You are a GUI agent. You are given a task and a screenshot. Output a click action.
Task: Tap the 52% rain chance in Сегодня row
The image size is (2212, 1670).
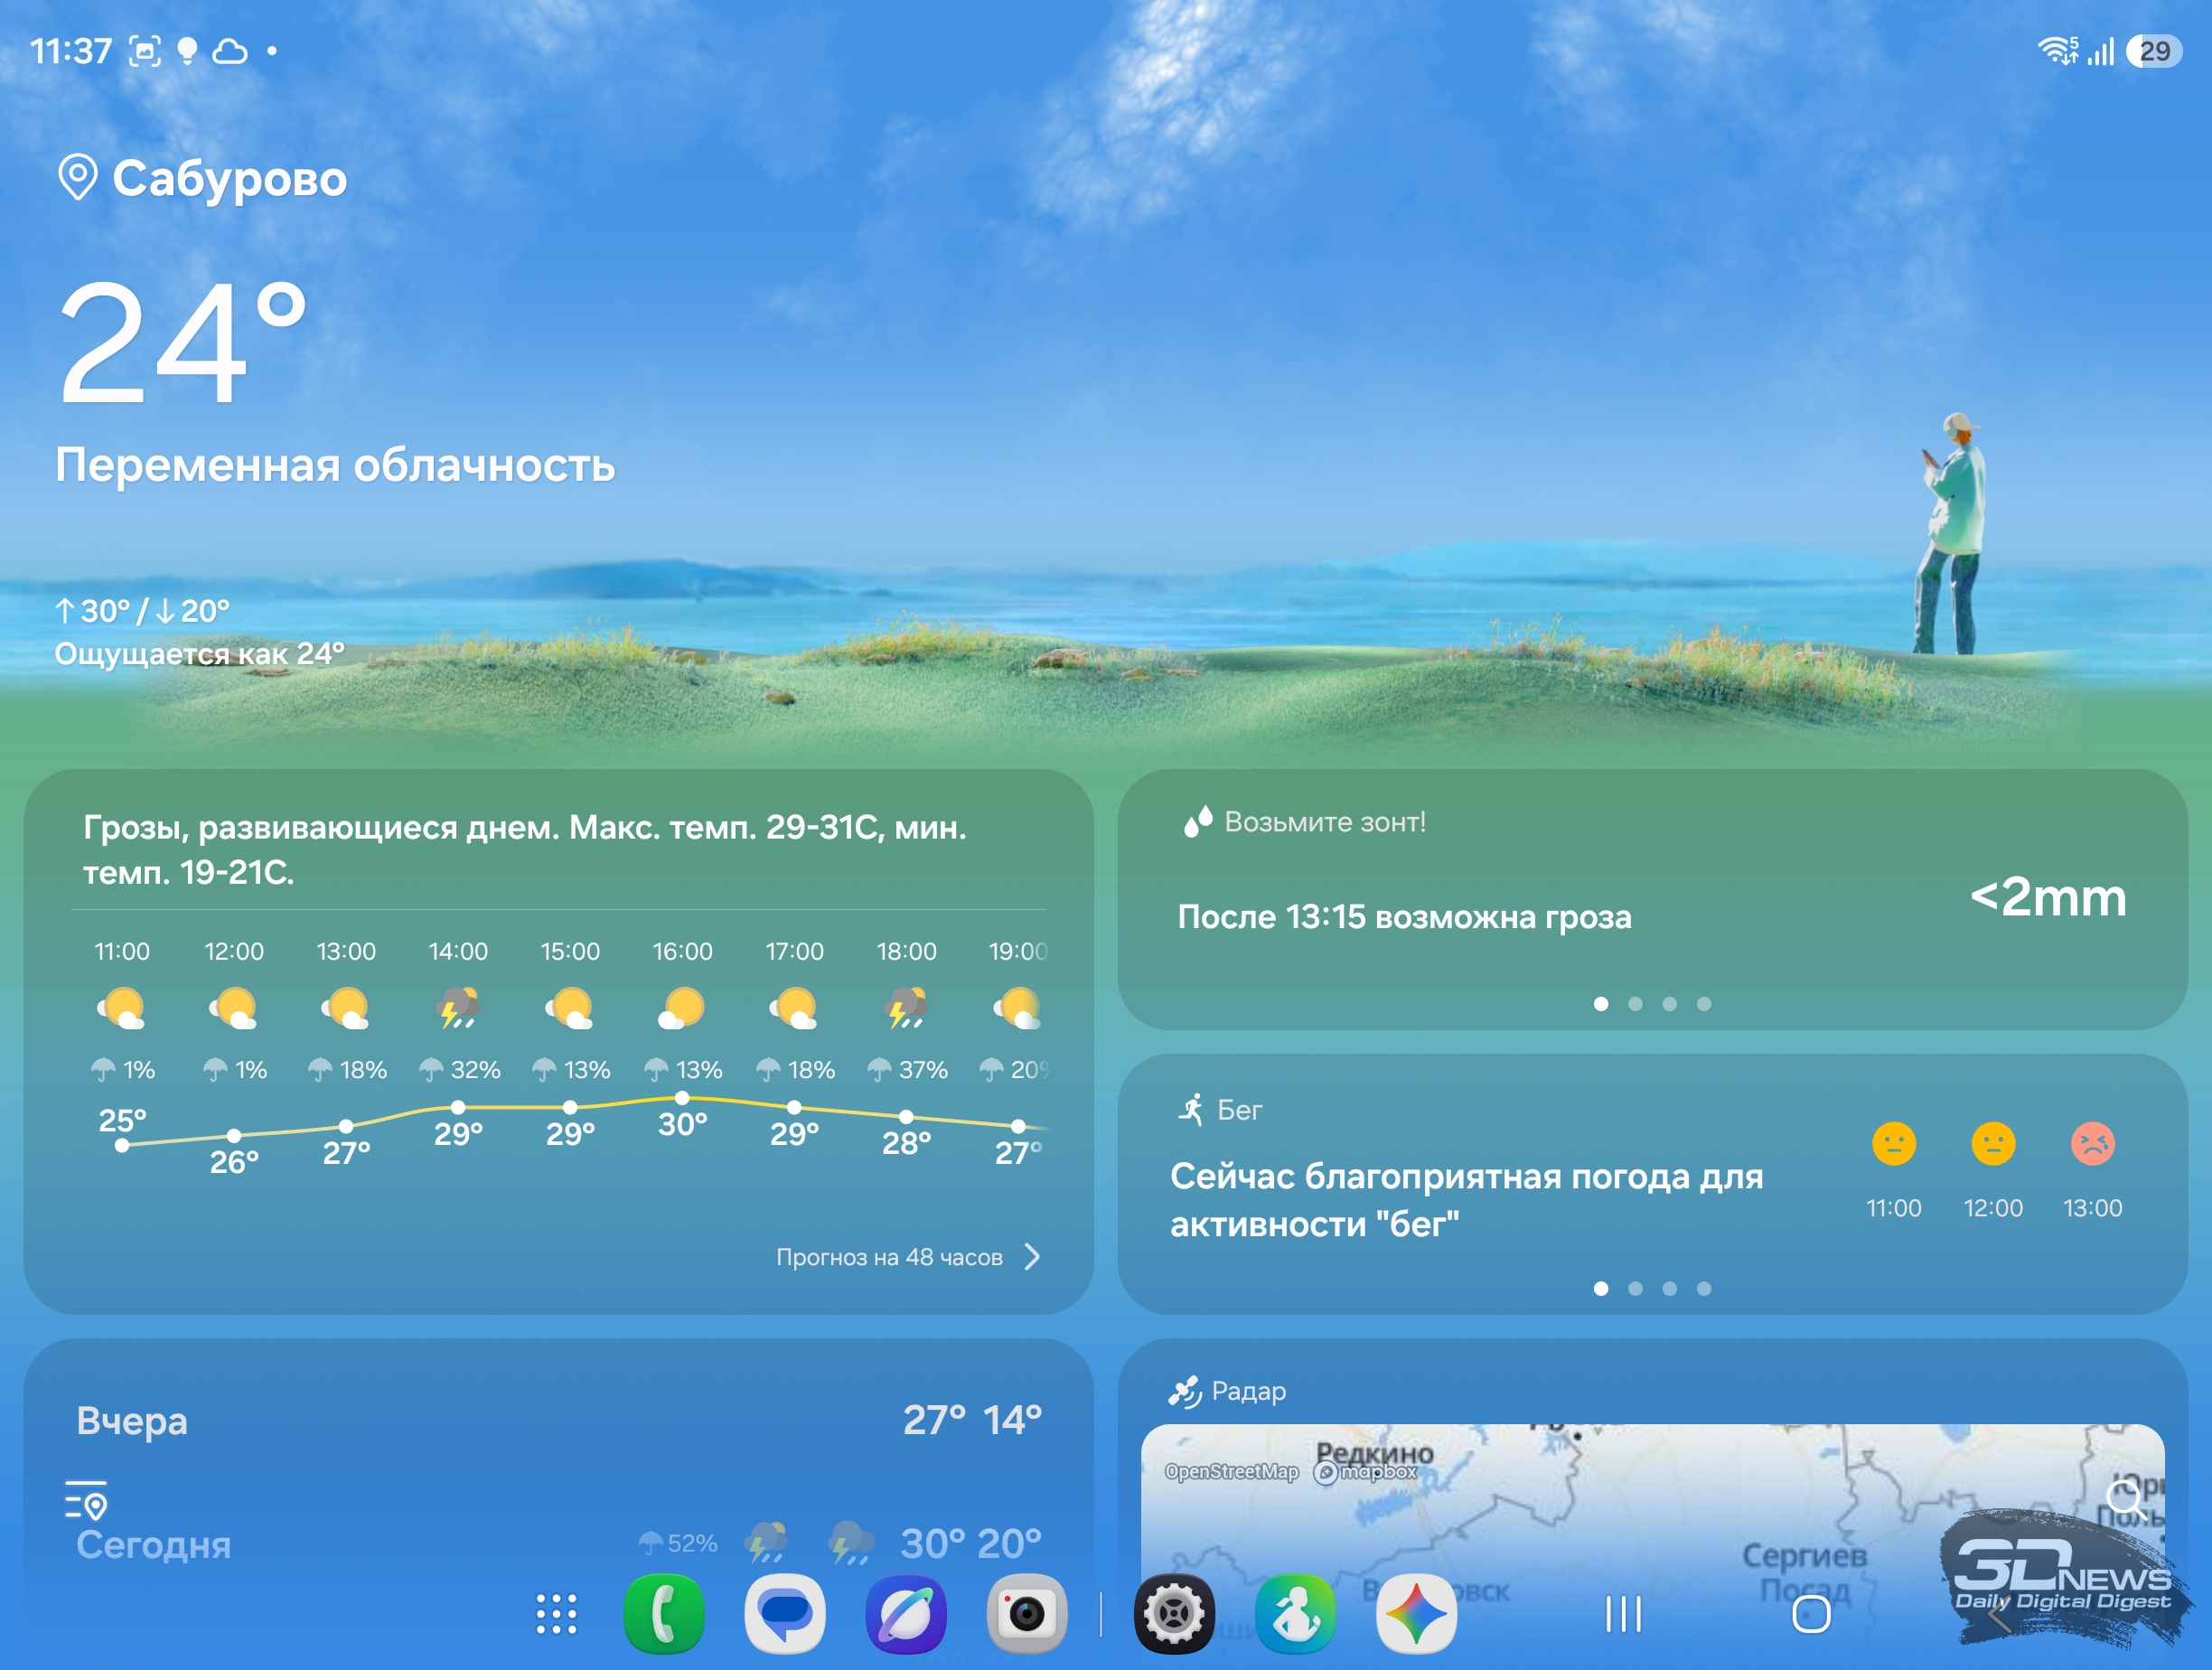tap(679, 1544)
